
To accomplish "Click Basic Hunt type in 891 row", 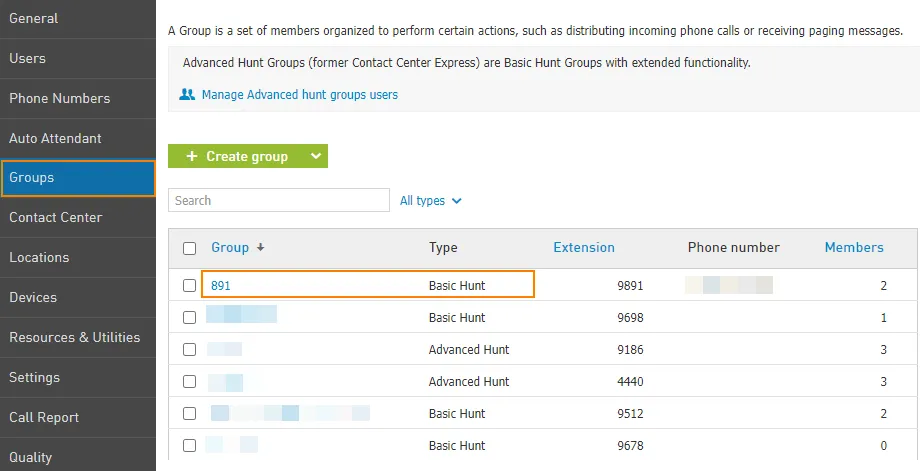I will (457, 286).
